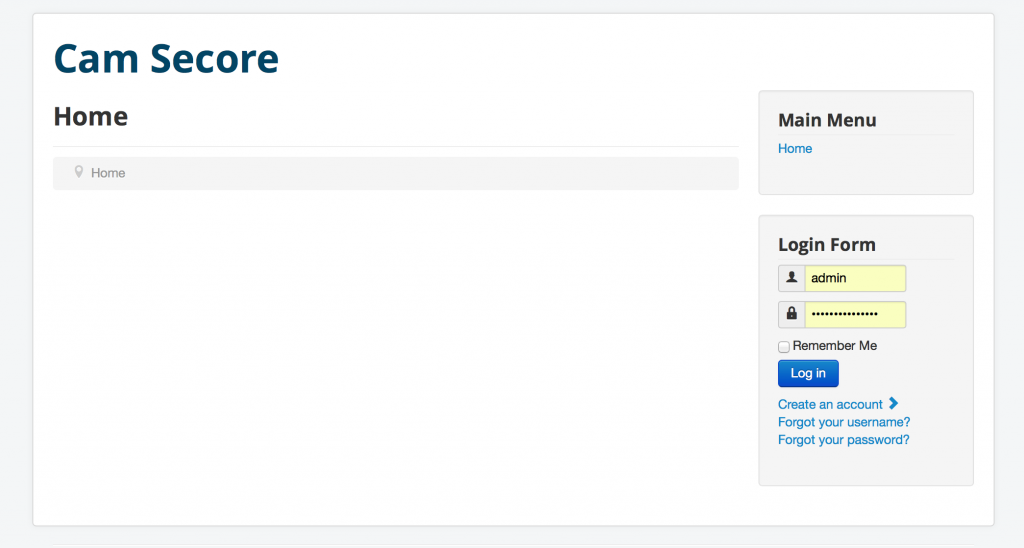Viewport: 1024px width, 548px height.
Task: Click the Main Menu heading
Action: click(x=827, y=120)
